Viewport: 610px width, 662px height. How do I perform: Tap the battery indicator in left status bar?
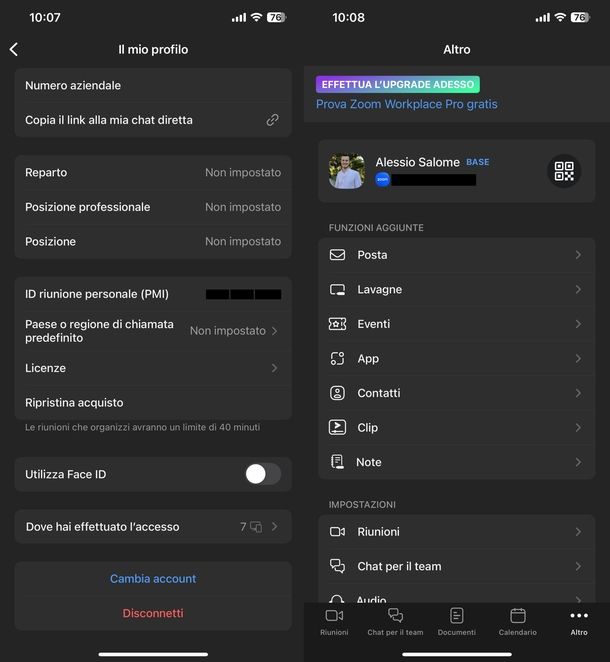point(277,17)
